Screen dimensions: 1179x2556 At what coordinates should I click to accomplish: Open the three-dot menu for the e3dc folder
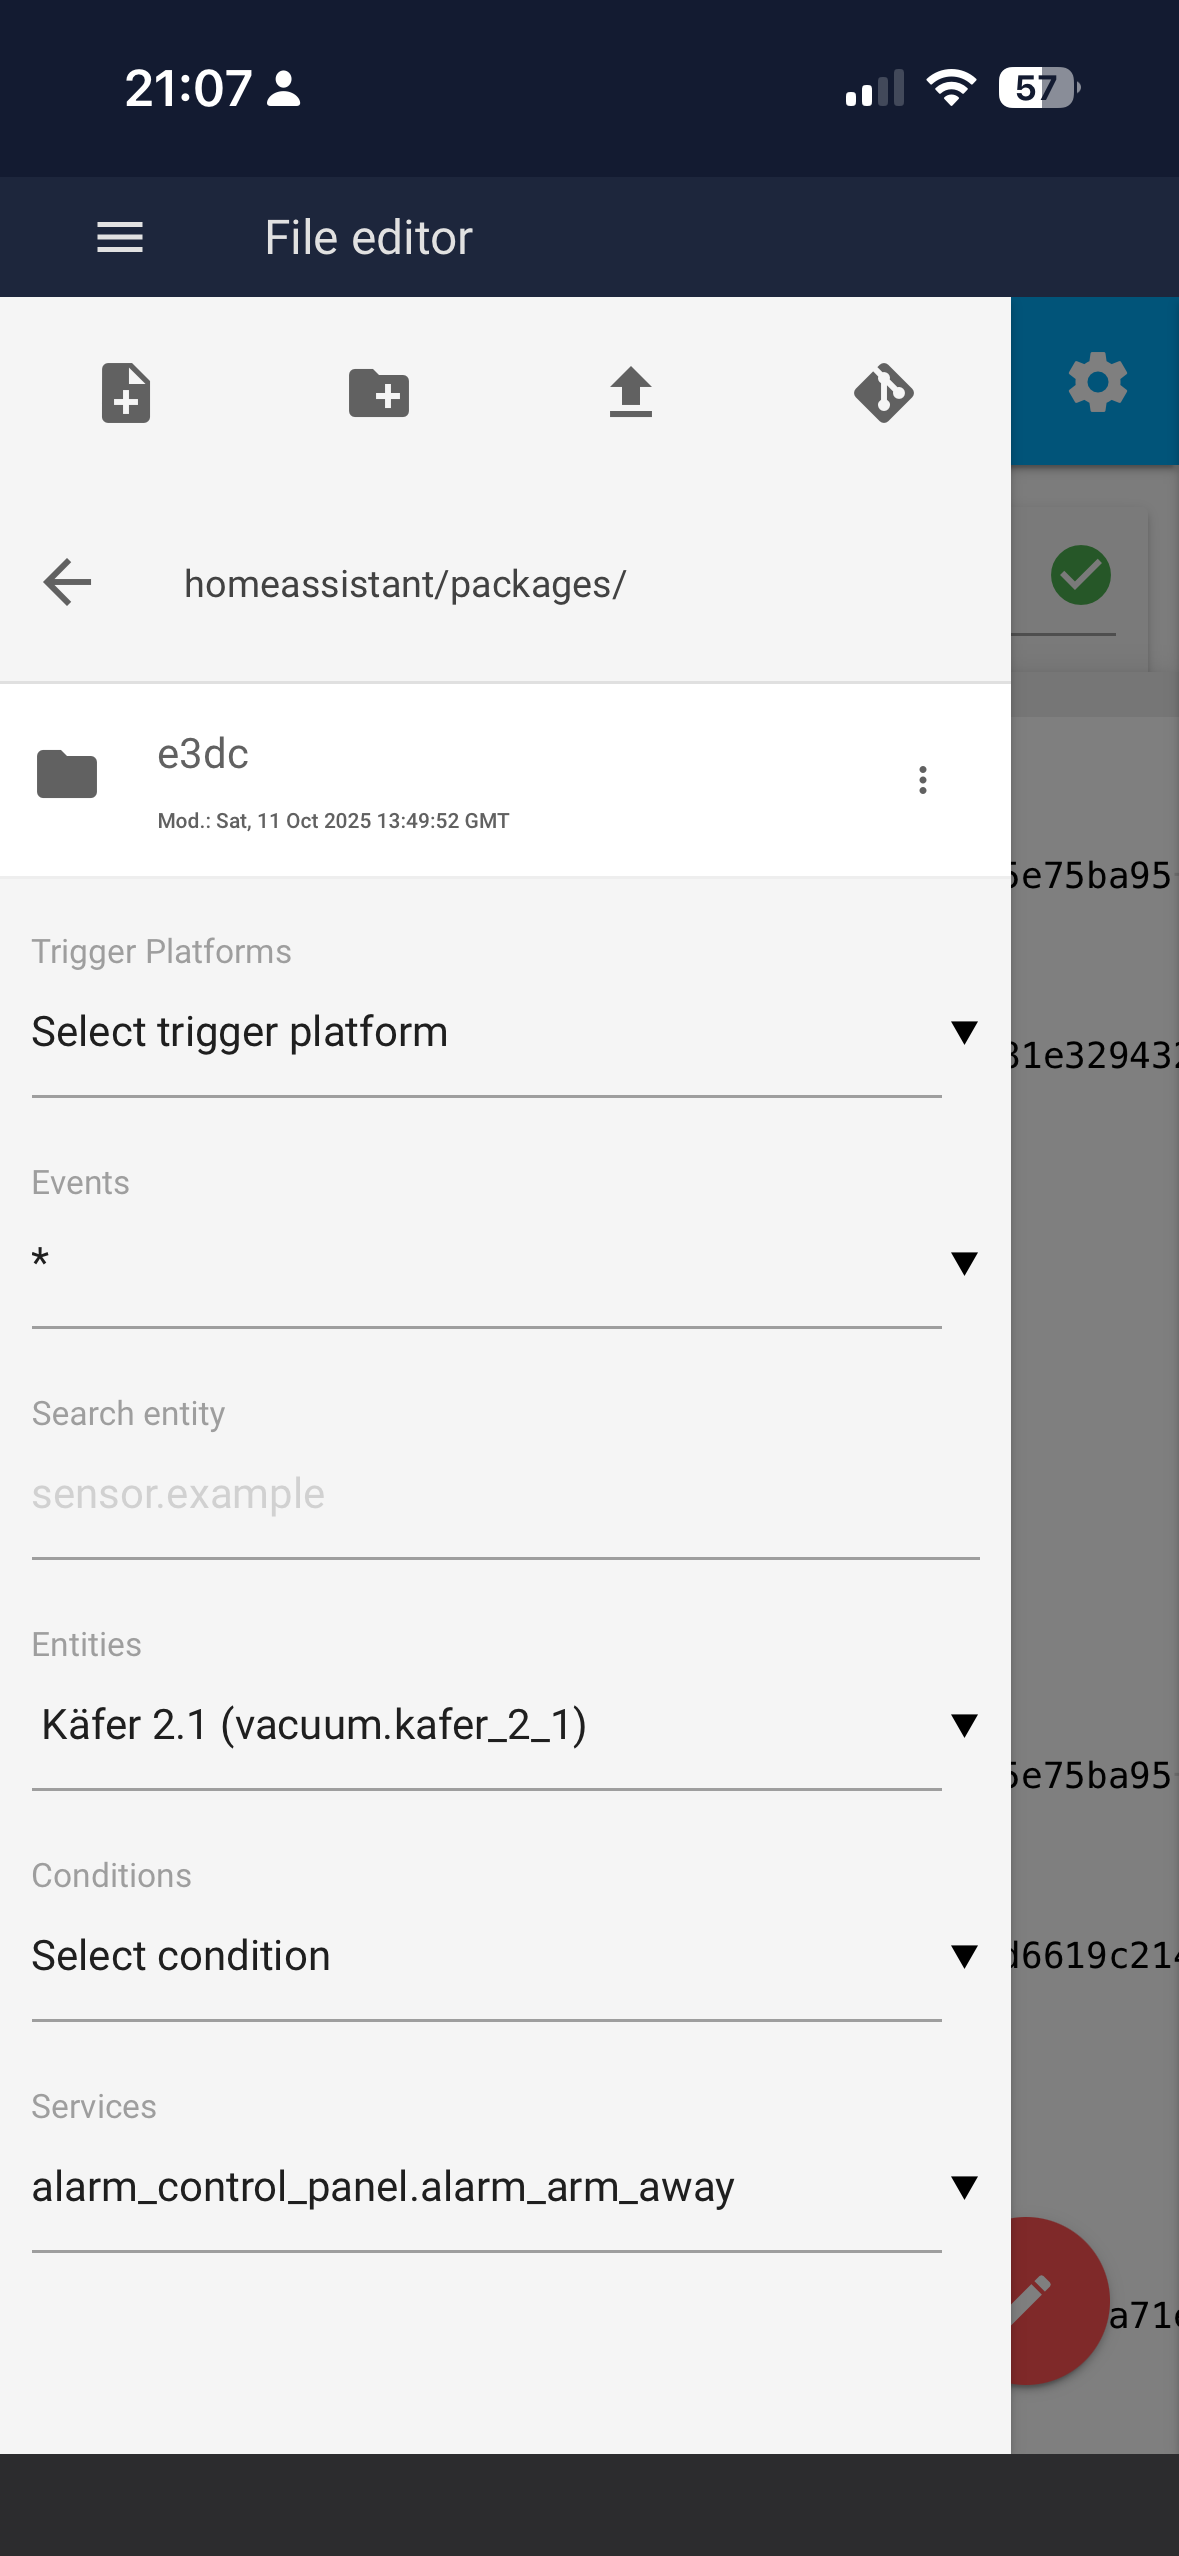(x=923, y=780)
